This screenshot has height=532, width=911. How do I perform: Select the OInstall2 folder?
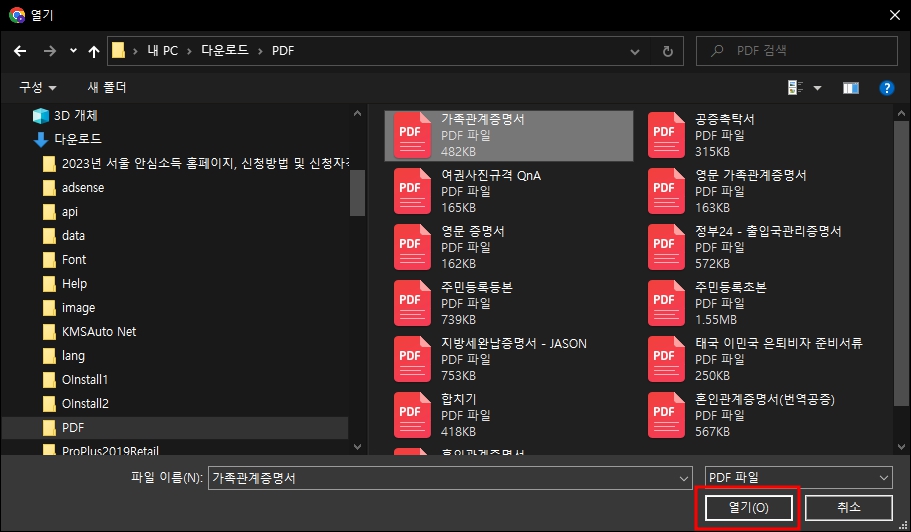(85, 403)
